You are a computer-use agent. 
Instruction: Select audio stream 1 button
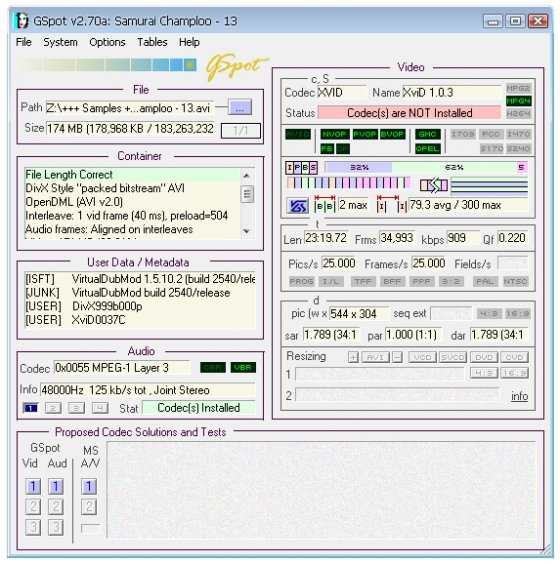(x=31, y=408)
